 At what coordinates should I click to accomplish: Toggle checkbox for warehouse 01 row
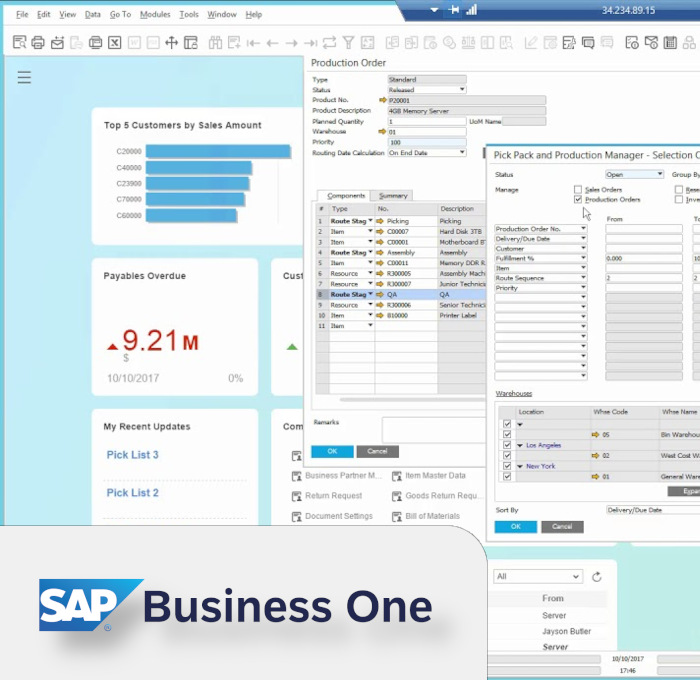coord(507,476)
